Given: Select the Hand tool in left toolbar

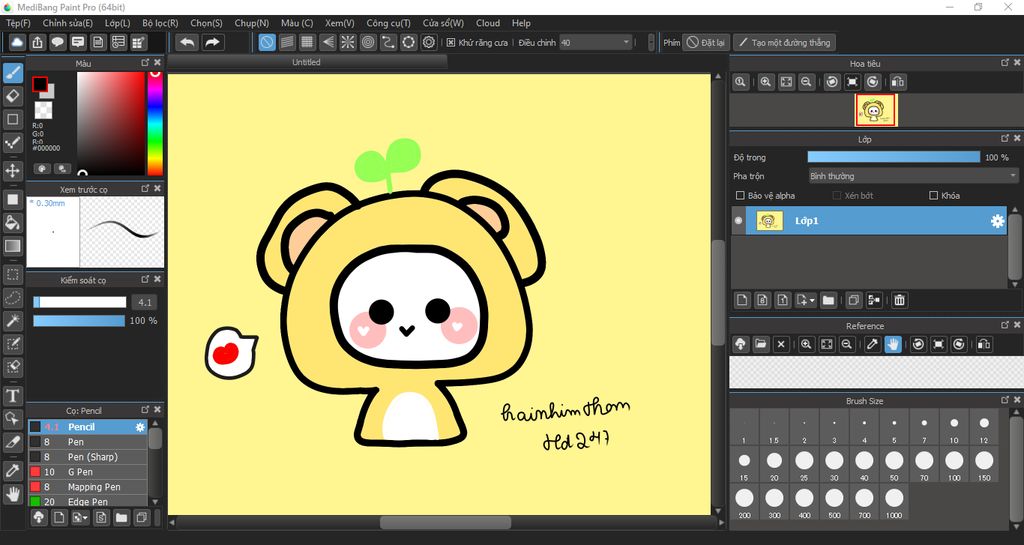Looking at the screenshot, I should [12, 494].
